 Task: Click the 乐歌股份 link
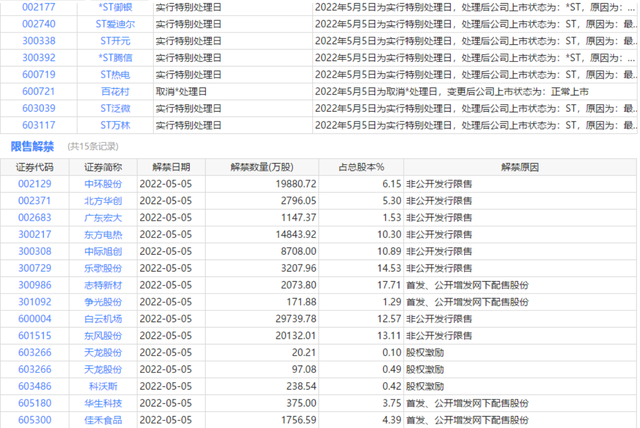coord(103,268)
